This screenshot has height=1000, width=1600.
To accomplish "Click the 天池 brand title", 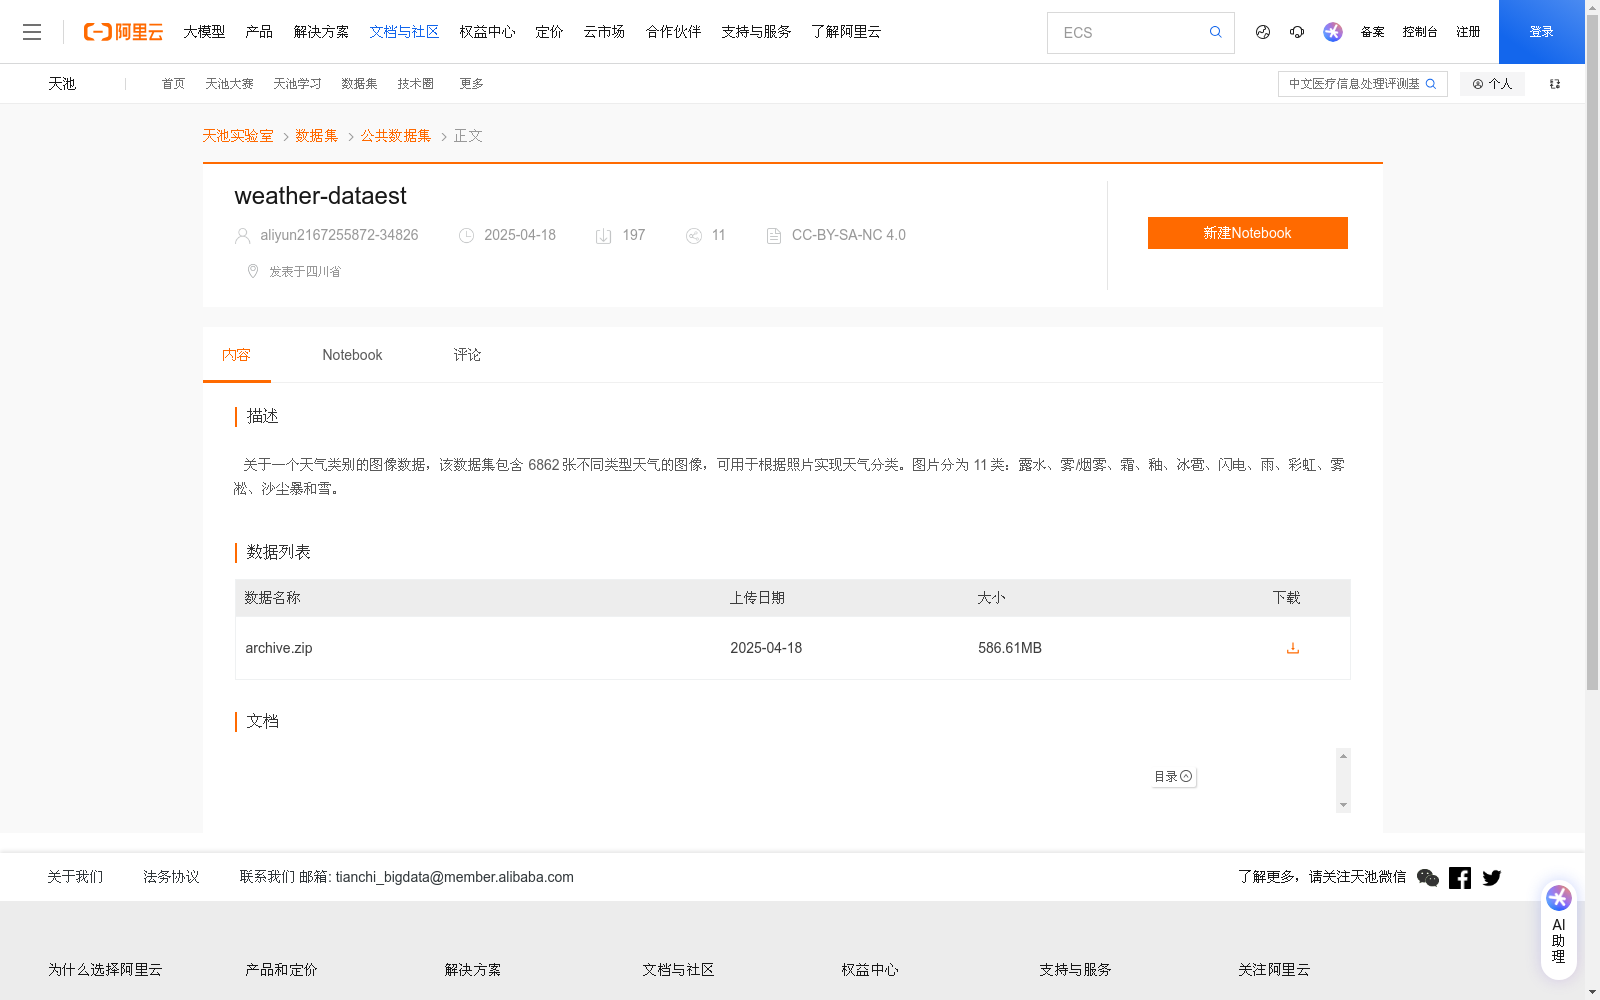I will point(62,84).
